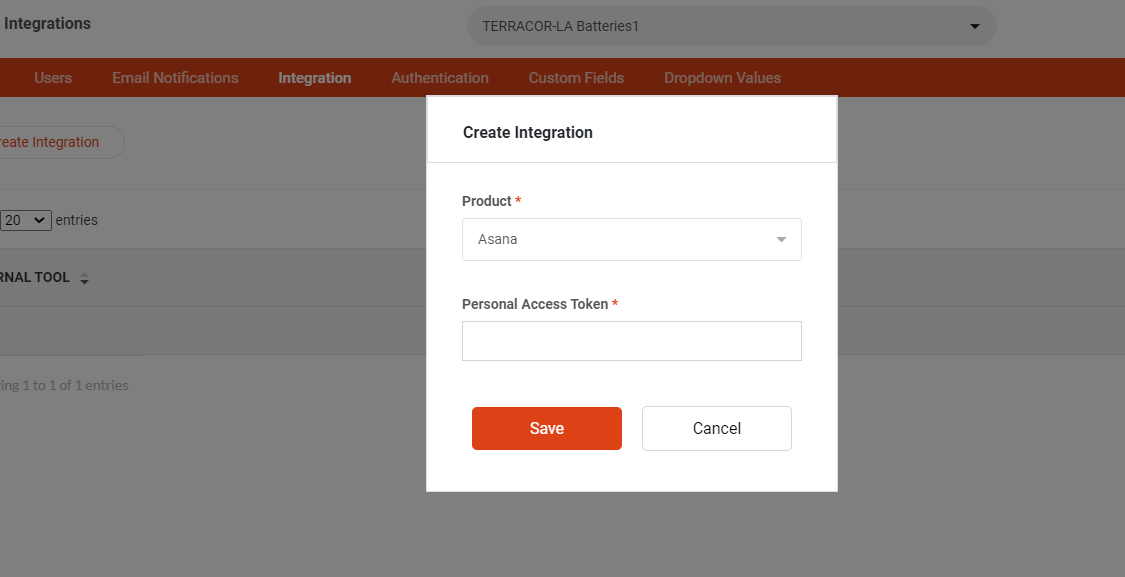Image resolution: width=1125 pixels, height=577 pixels.
Task: Click the Save button
Action: 547,428
